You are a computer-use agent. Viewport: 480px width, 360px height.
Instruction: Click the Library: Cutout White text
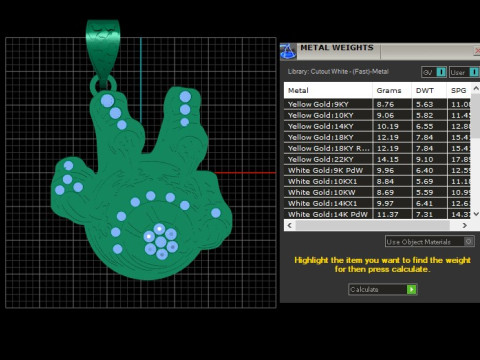click(x=338, y=71)
